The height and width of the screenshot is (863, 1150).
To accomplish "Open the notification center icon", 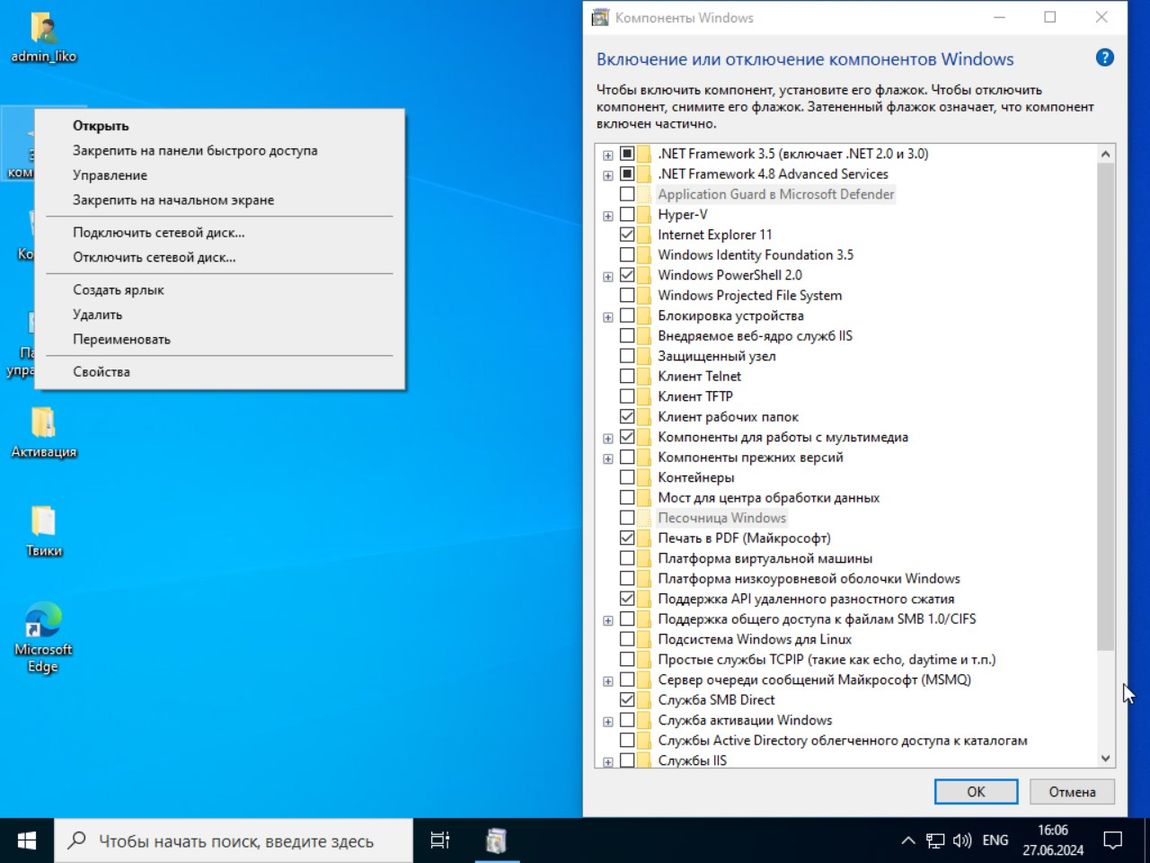I will 1113,840.
